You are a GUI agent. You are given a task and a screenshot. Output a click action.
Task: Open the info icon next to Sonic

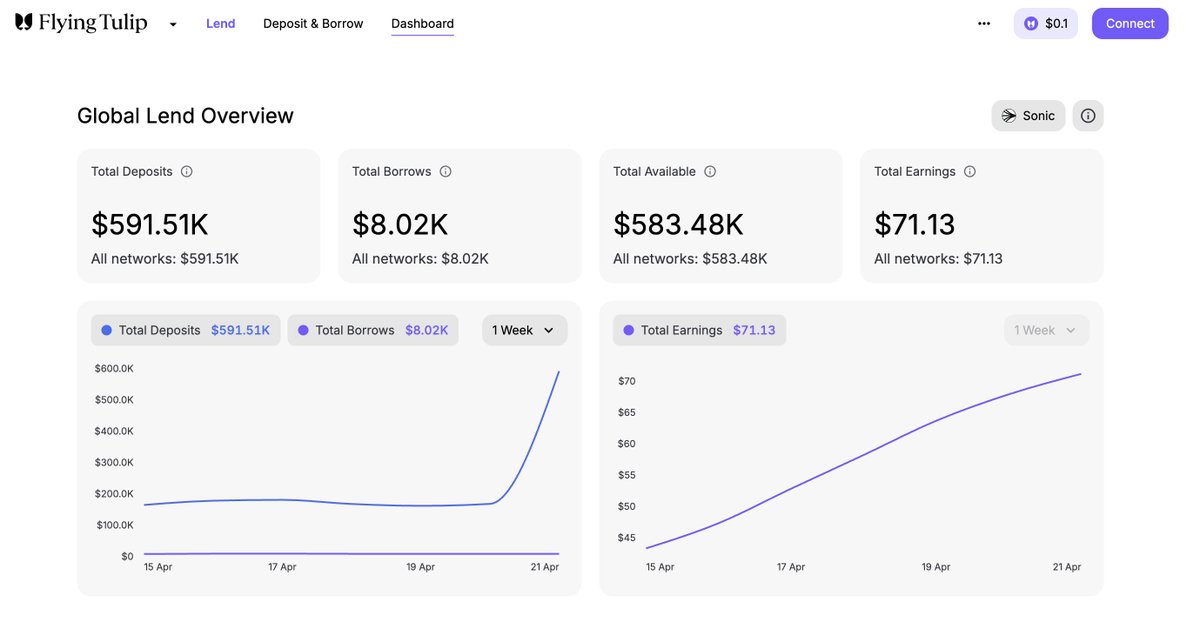[x=1088, y=116]
